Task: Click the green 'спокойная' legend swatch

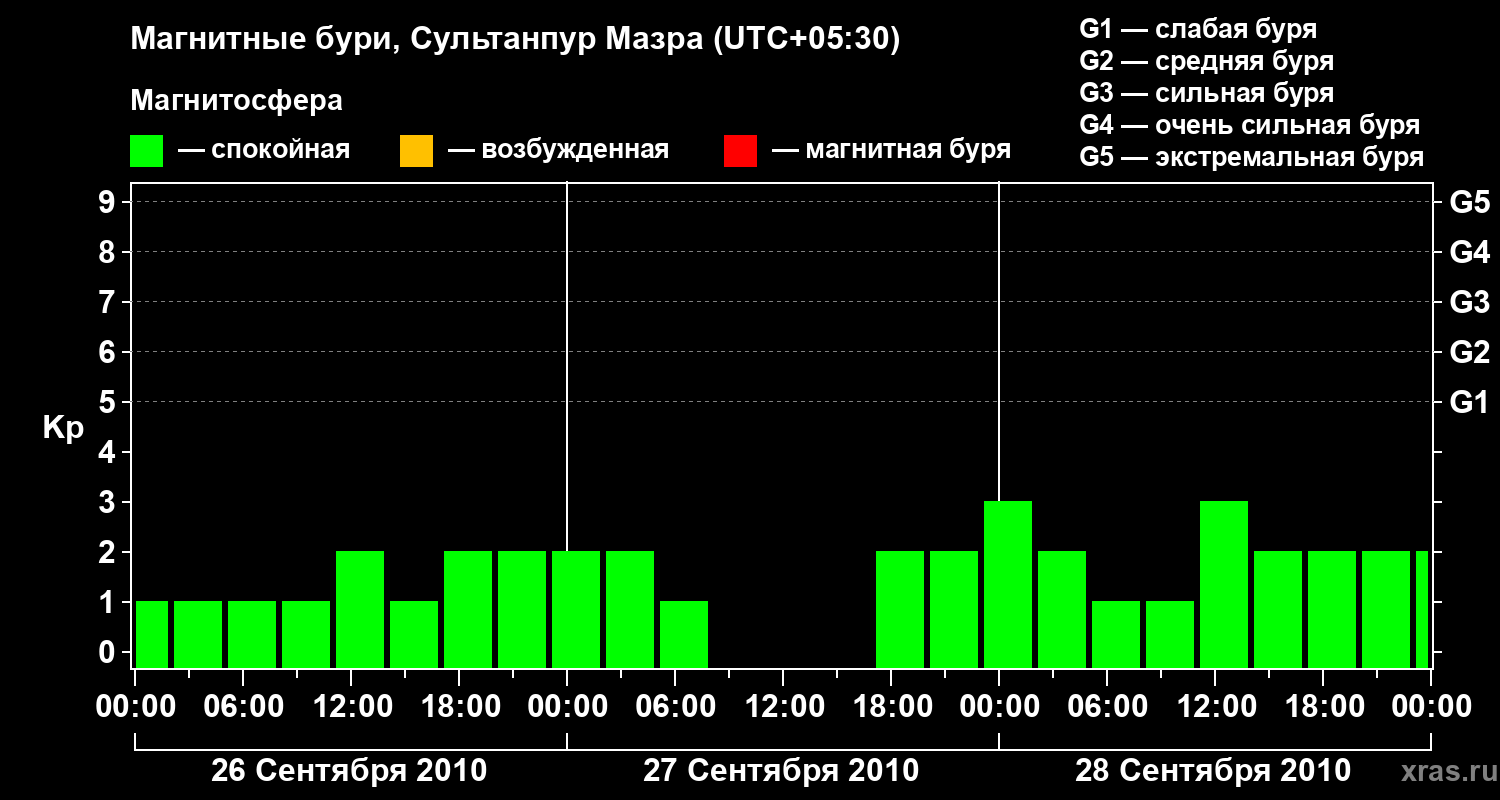Action: click(146, 151)
